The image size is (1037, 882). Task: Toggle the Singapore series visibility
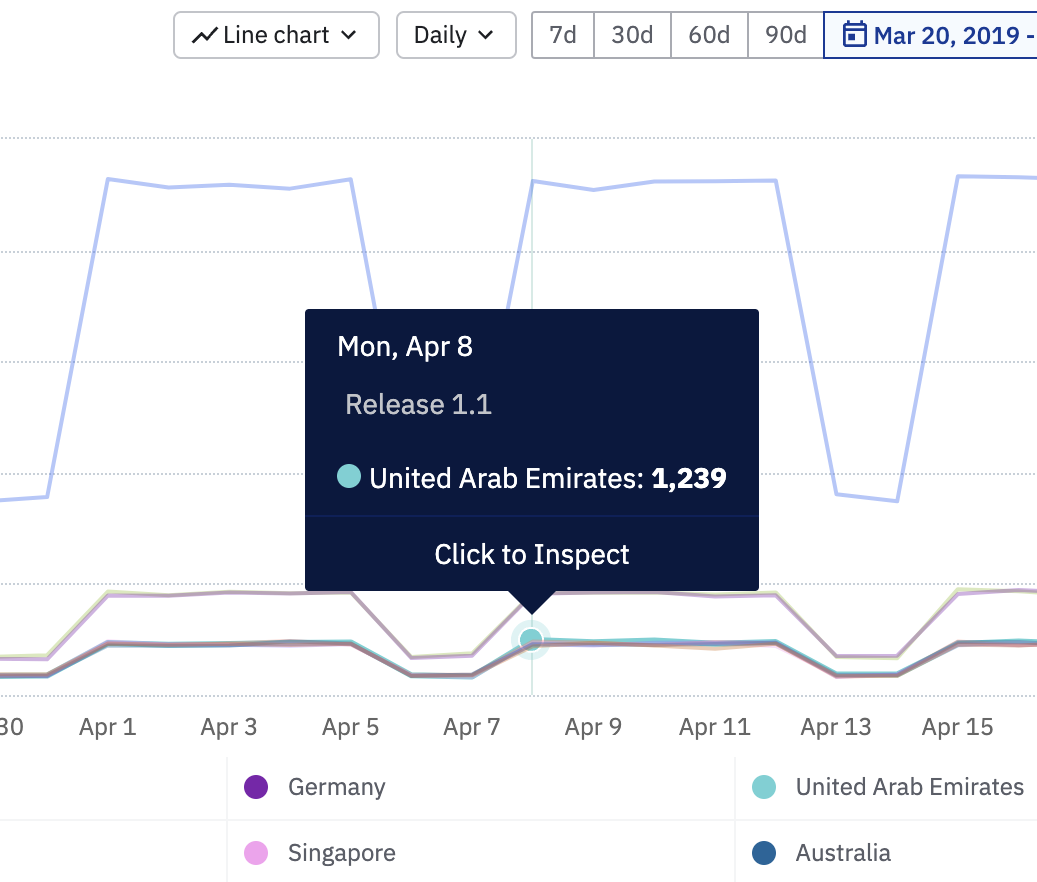click(x=341, y=853)
